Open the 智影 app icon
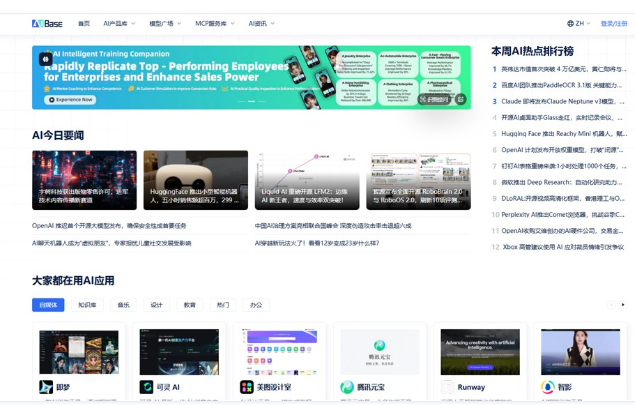 [548, 387]
